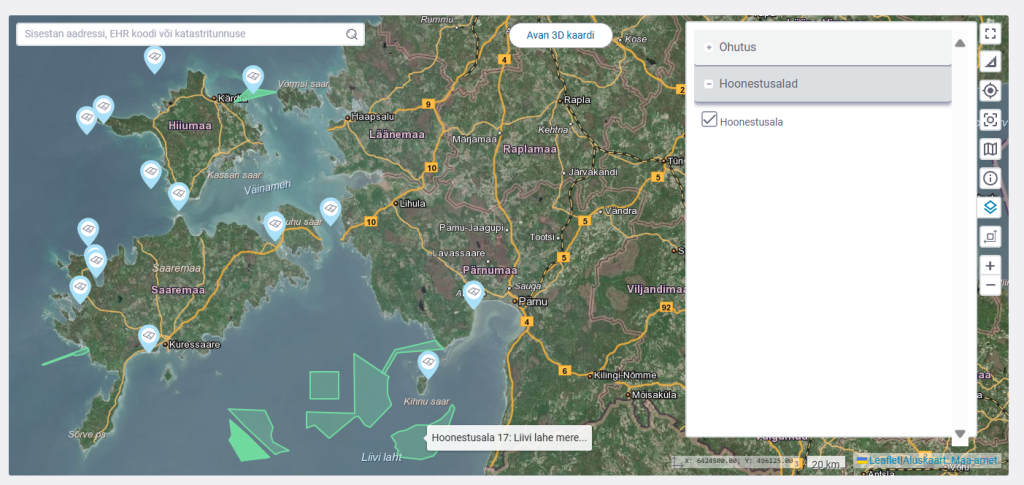The width and height of the screenshot is (1024, 485).
Task: Open map marker at Kuressaare
Action: click(149, 339)
